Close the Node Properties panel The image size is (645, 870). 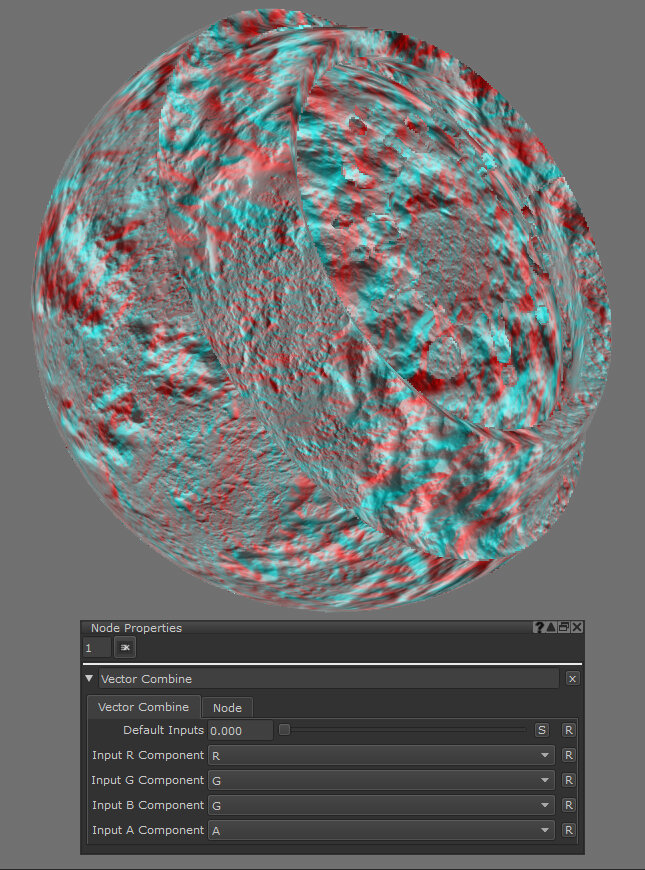pyautogui.click(x=577, y=628)
